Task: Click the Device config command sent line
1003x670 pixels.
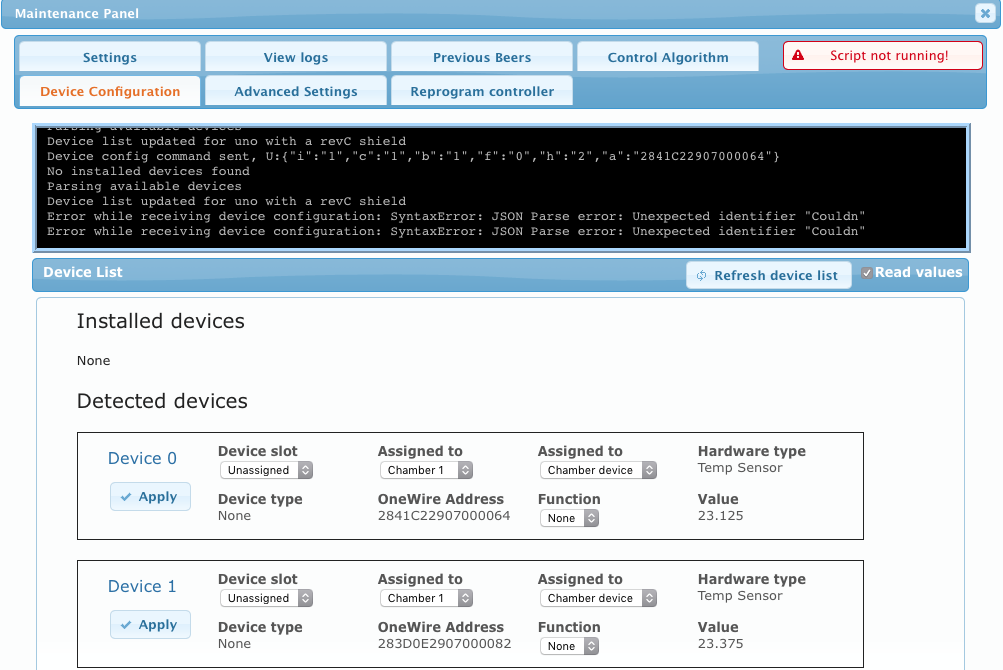Action: [413, 156]
